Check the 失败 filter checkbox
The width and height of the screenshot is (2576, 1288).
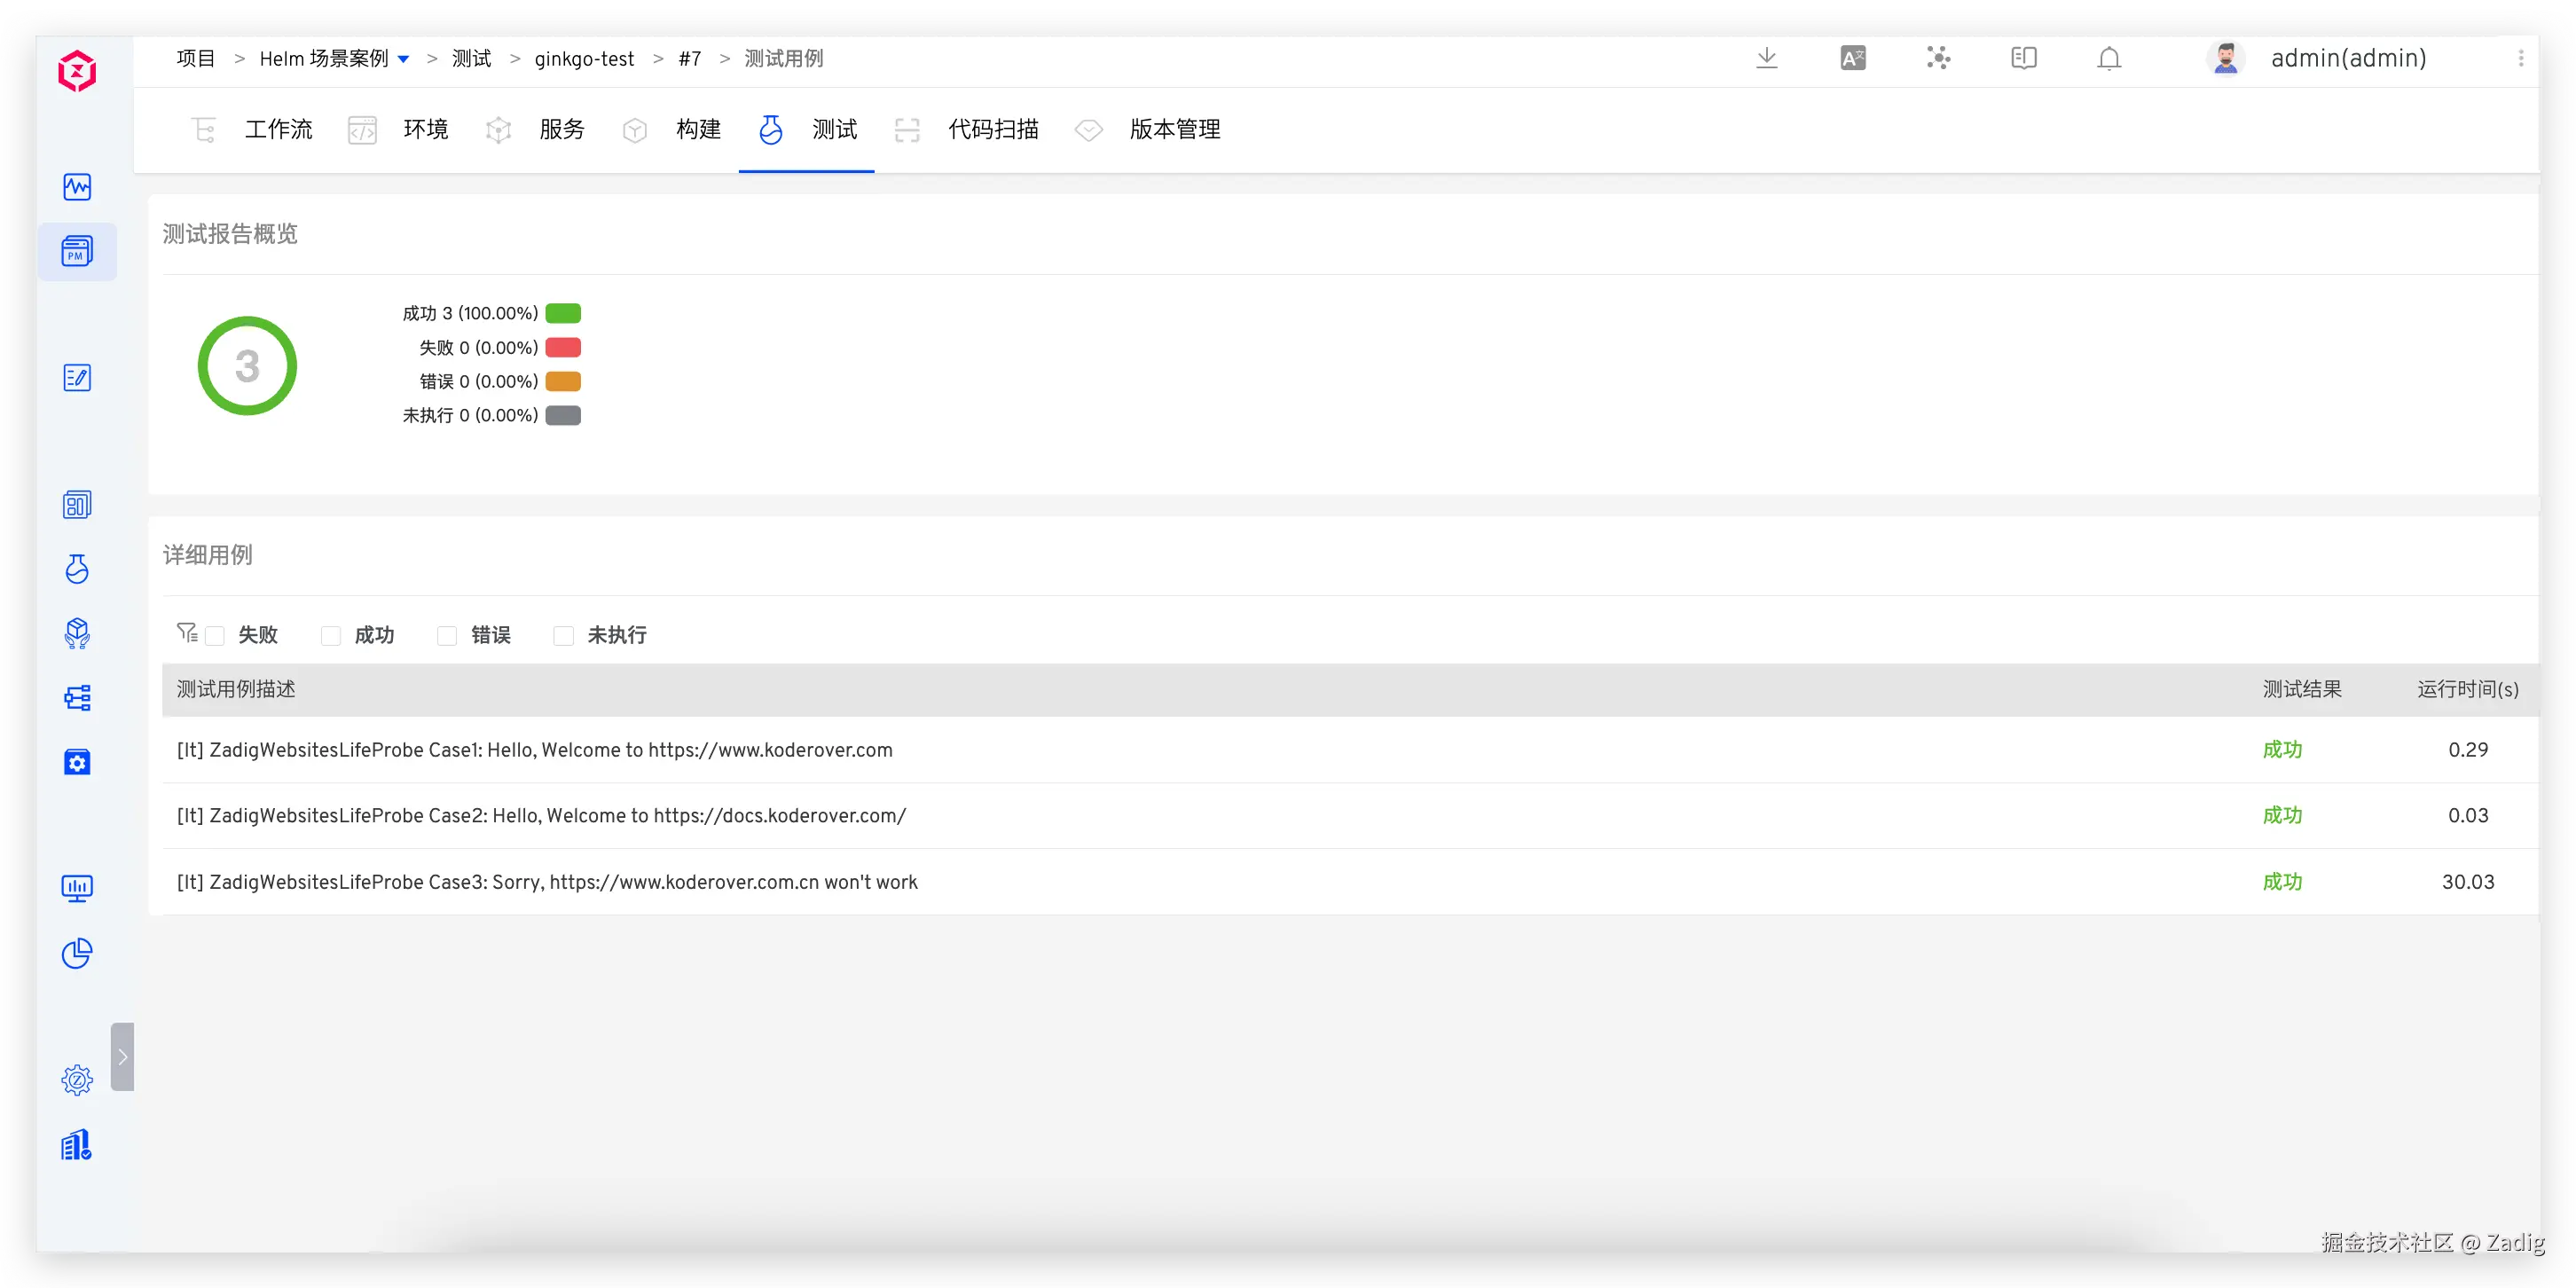215,636
